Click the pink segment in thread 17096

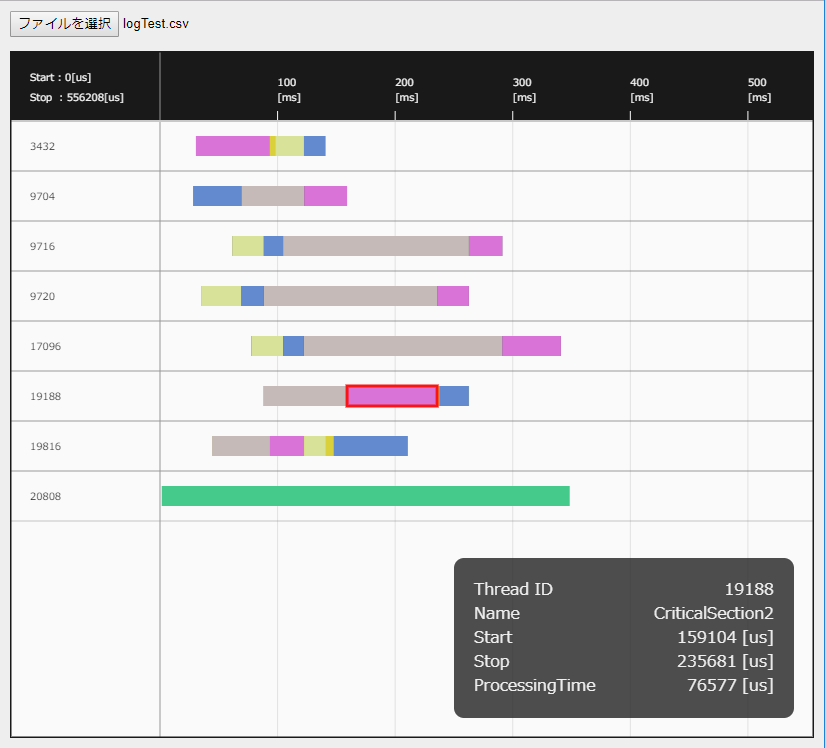(531, 346)
